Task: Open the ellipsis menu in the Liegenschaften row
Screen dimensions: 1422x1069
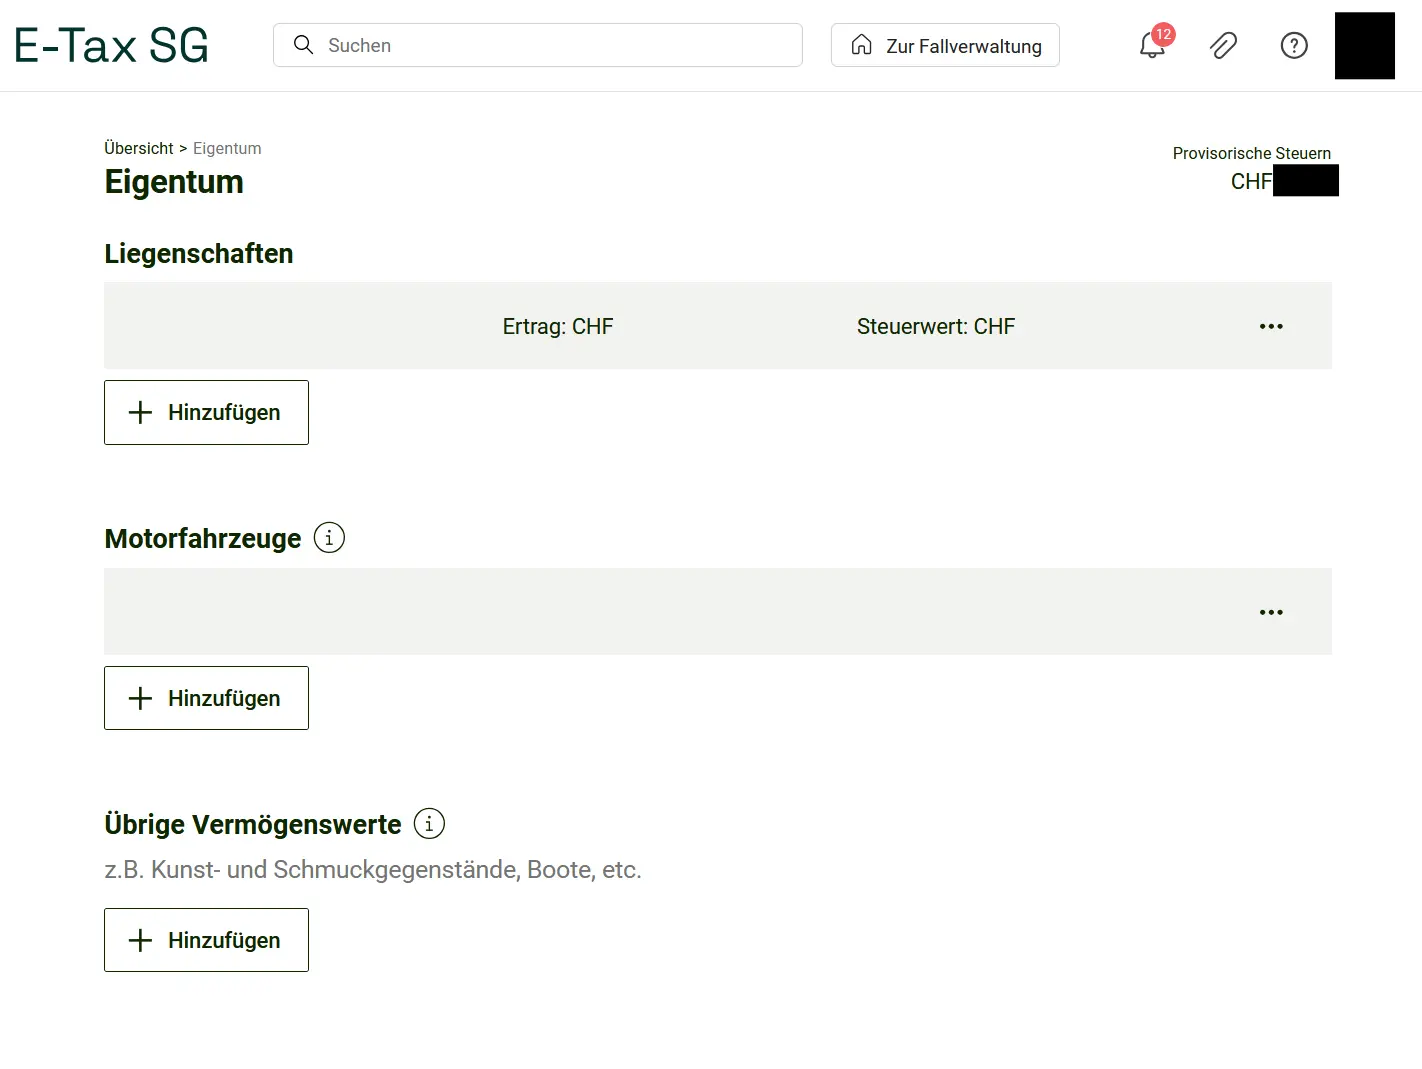Action: [x=1271, y=325]
